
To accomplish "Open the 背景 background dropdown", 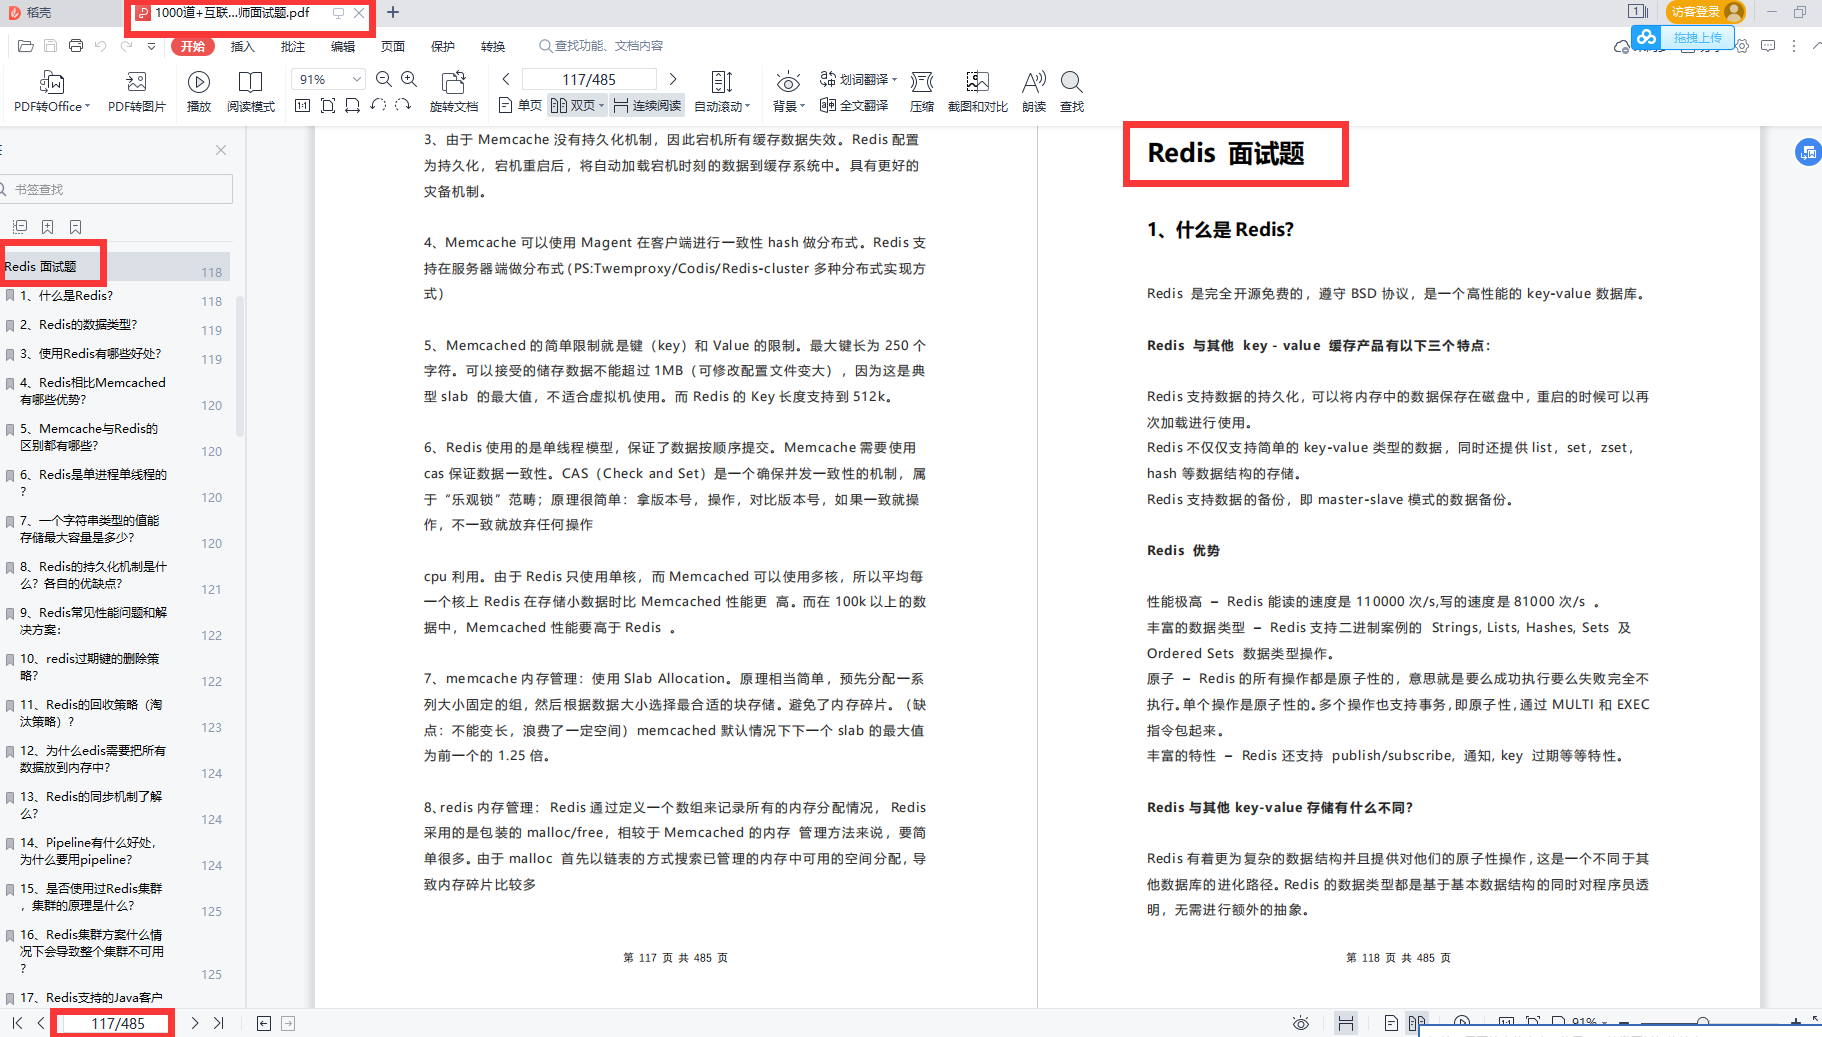I will coord(788,91).
